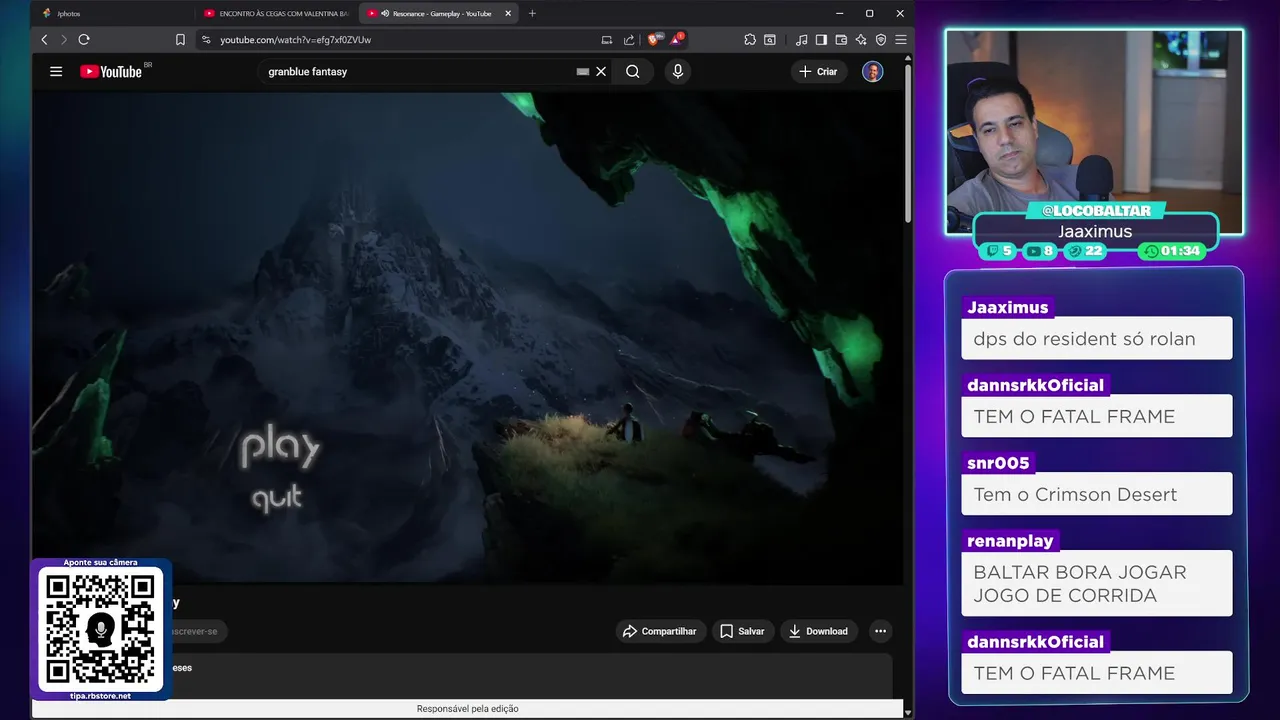The width and height of the screenshot is (1280, 720).
Task: Toggle the browser sidebar panel icon
Action: pos(821,40)
